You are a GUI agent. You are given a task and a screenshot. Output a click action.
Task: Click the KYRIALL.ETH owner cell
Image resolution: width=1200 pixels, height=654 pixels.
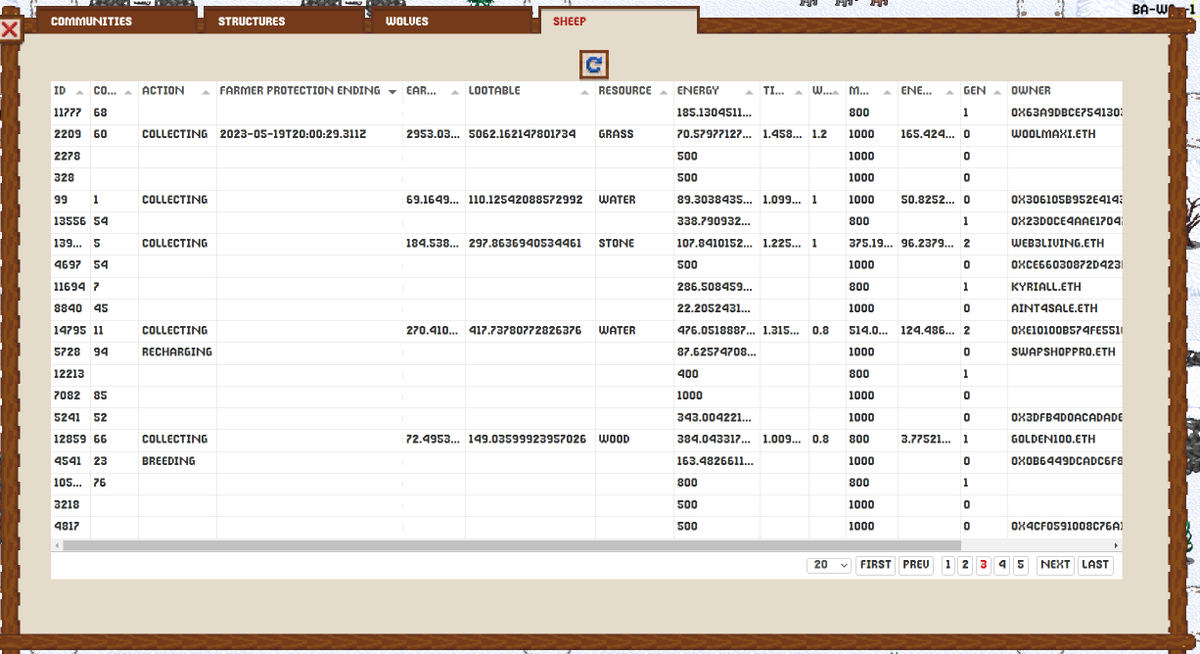click(1065, 286)
